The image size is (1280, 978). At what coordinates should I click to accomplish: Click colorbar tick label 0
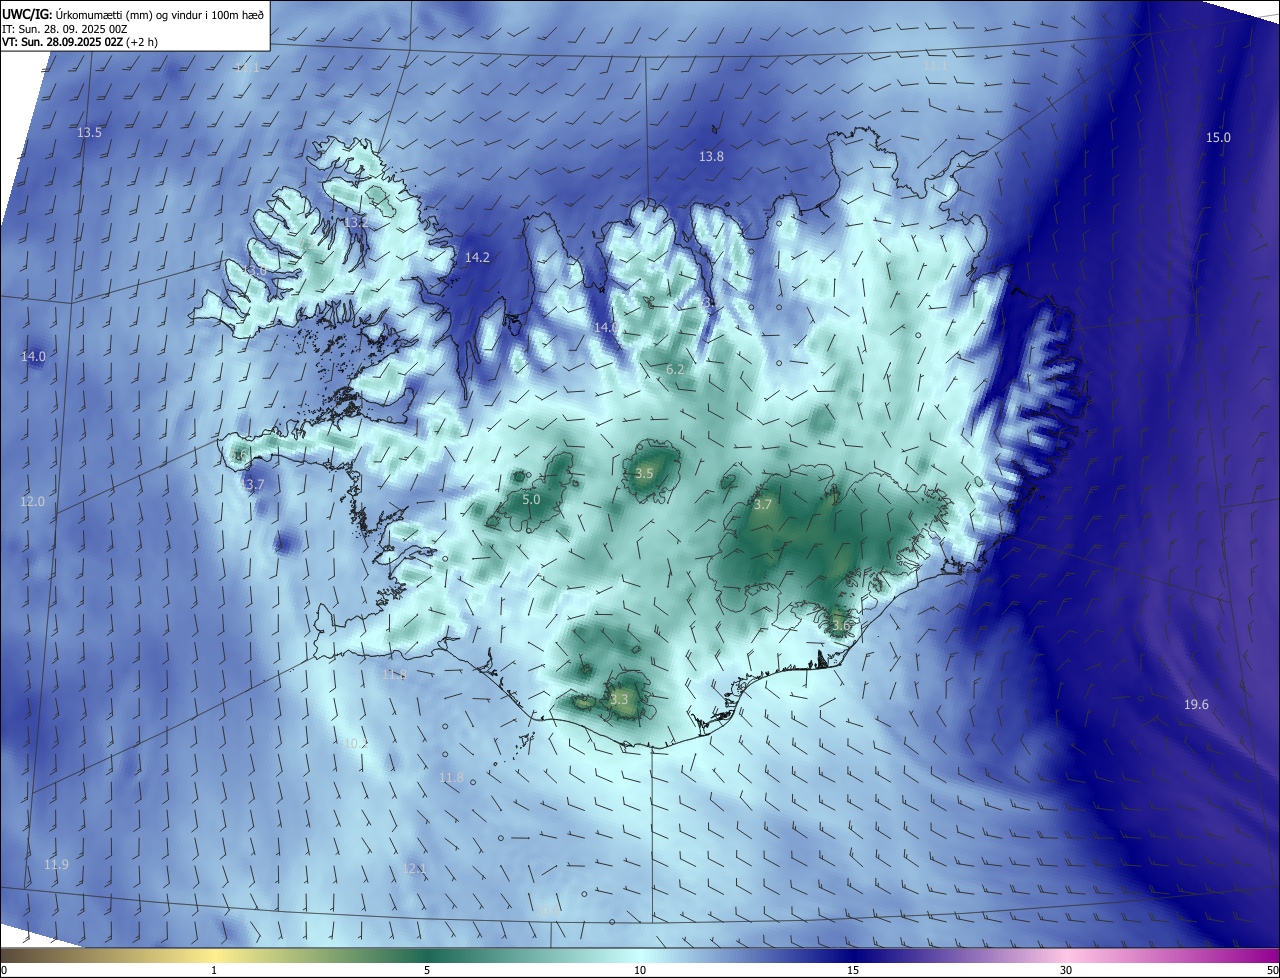[x=4, y=971]
